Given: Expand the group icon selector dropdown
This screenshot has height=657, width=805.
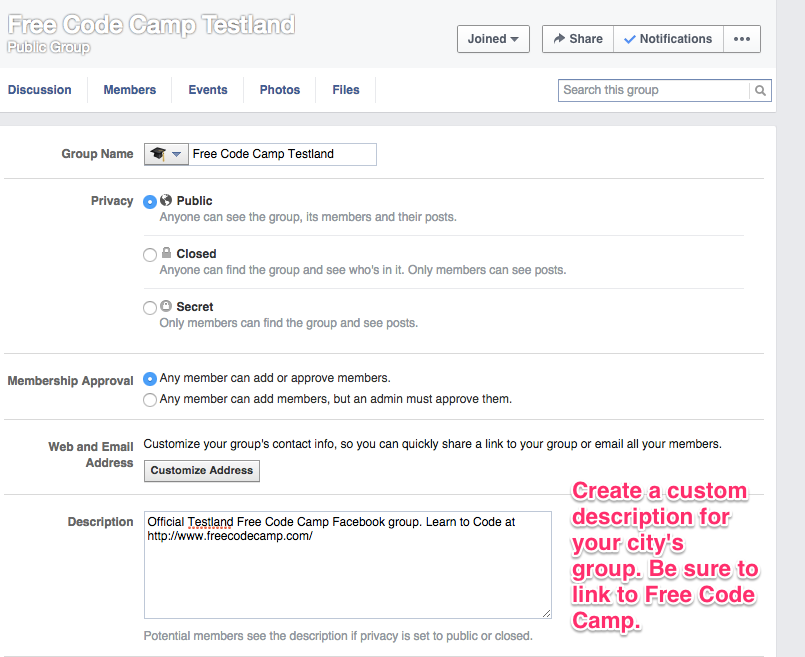Looking at the screenshot, I should click(176, 154).
